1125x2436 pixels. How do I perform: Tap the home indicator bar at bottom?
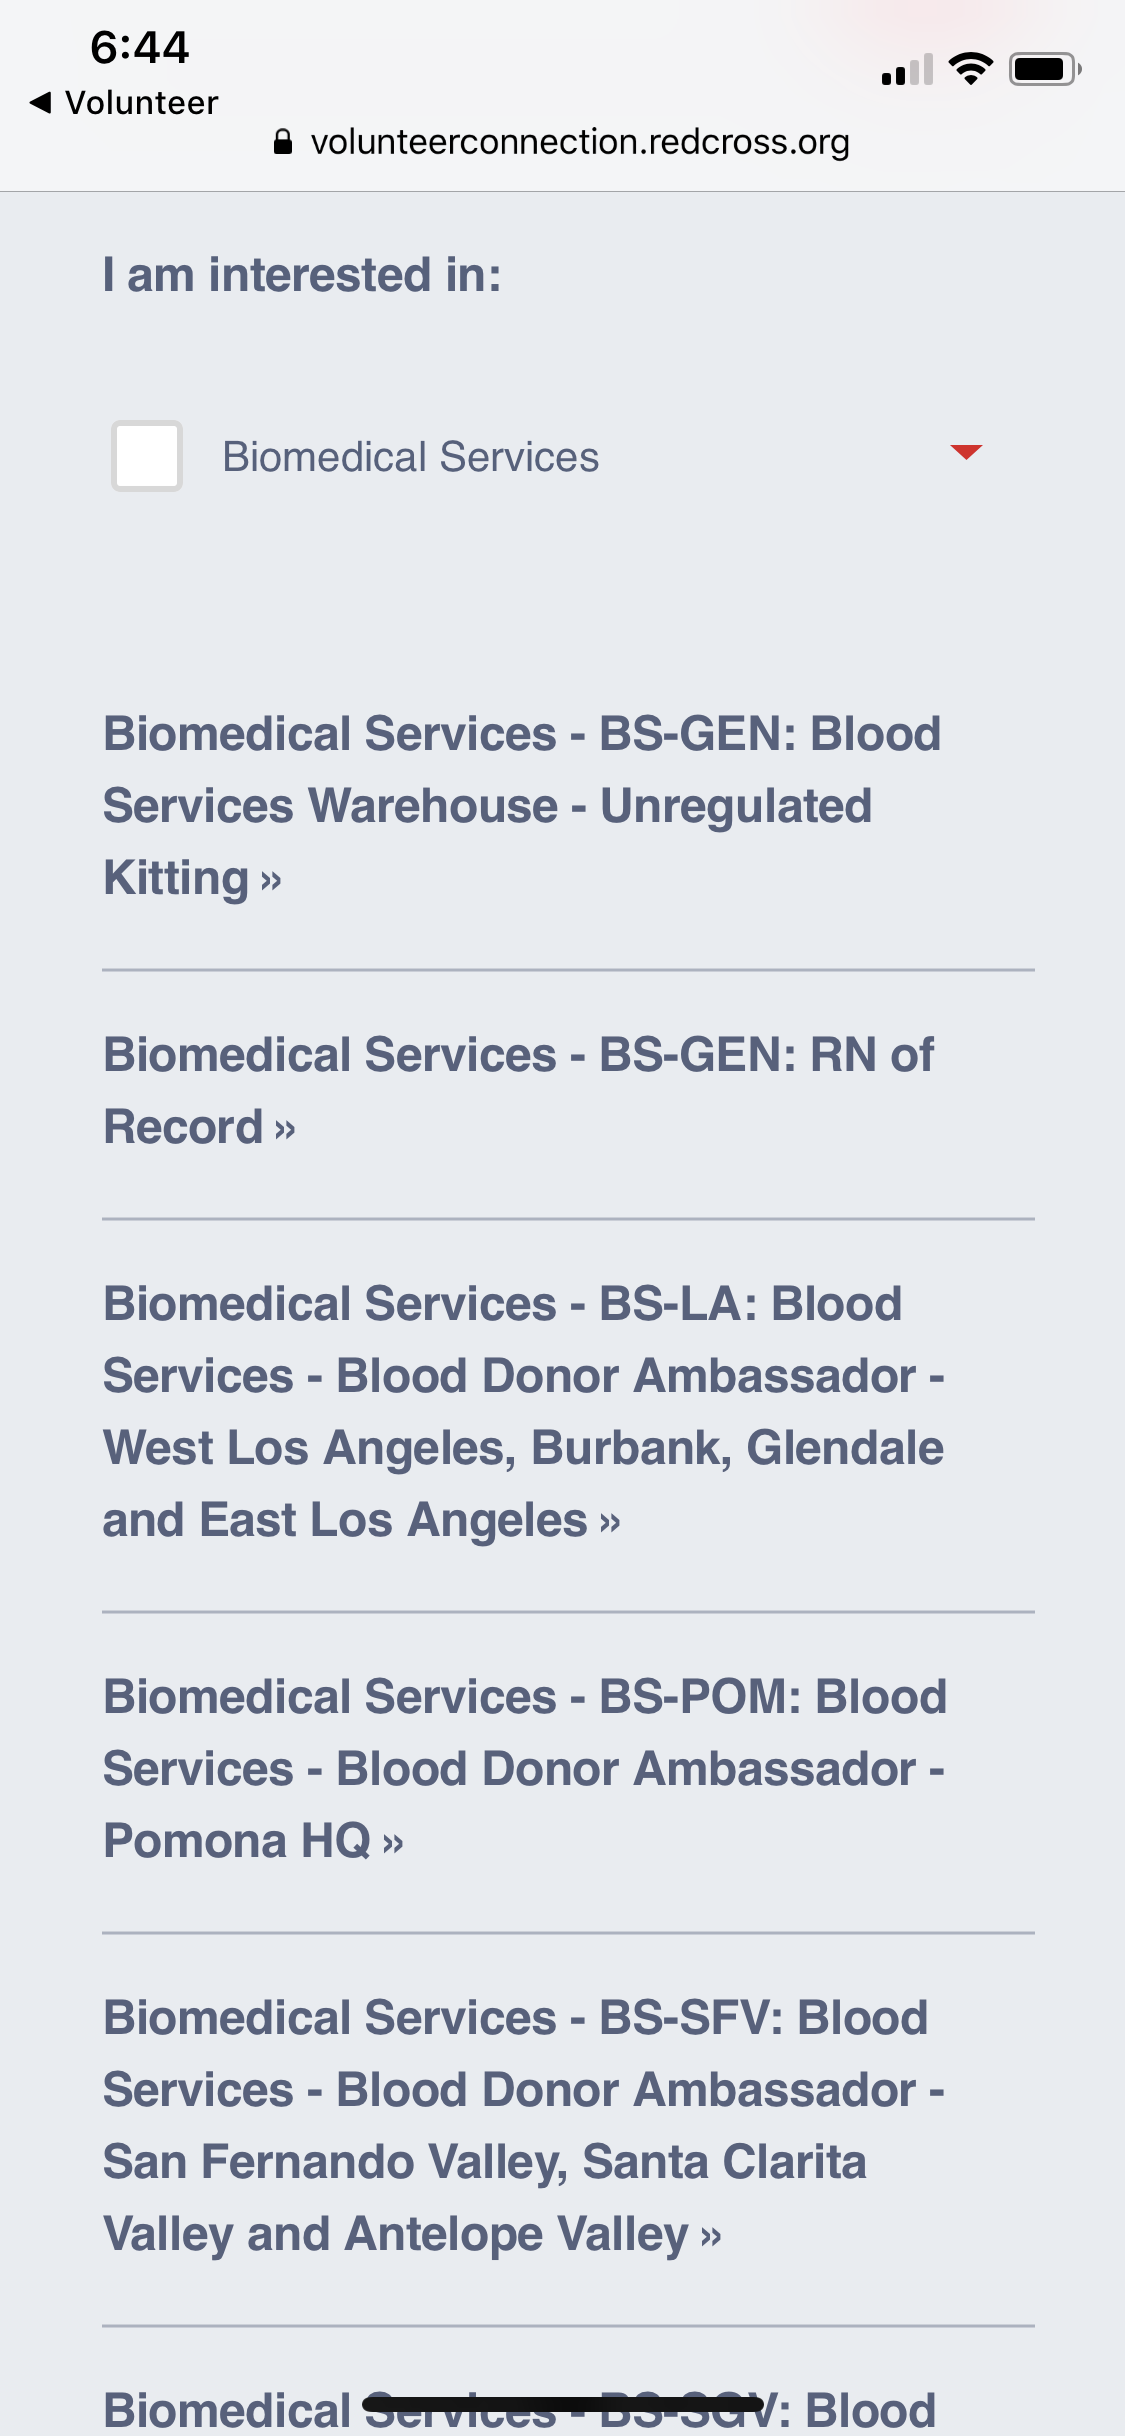pos(562,2404)
